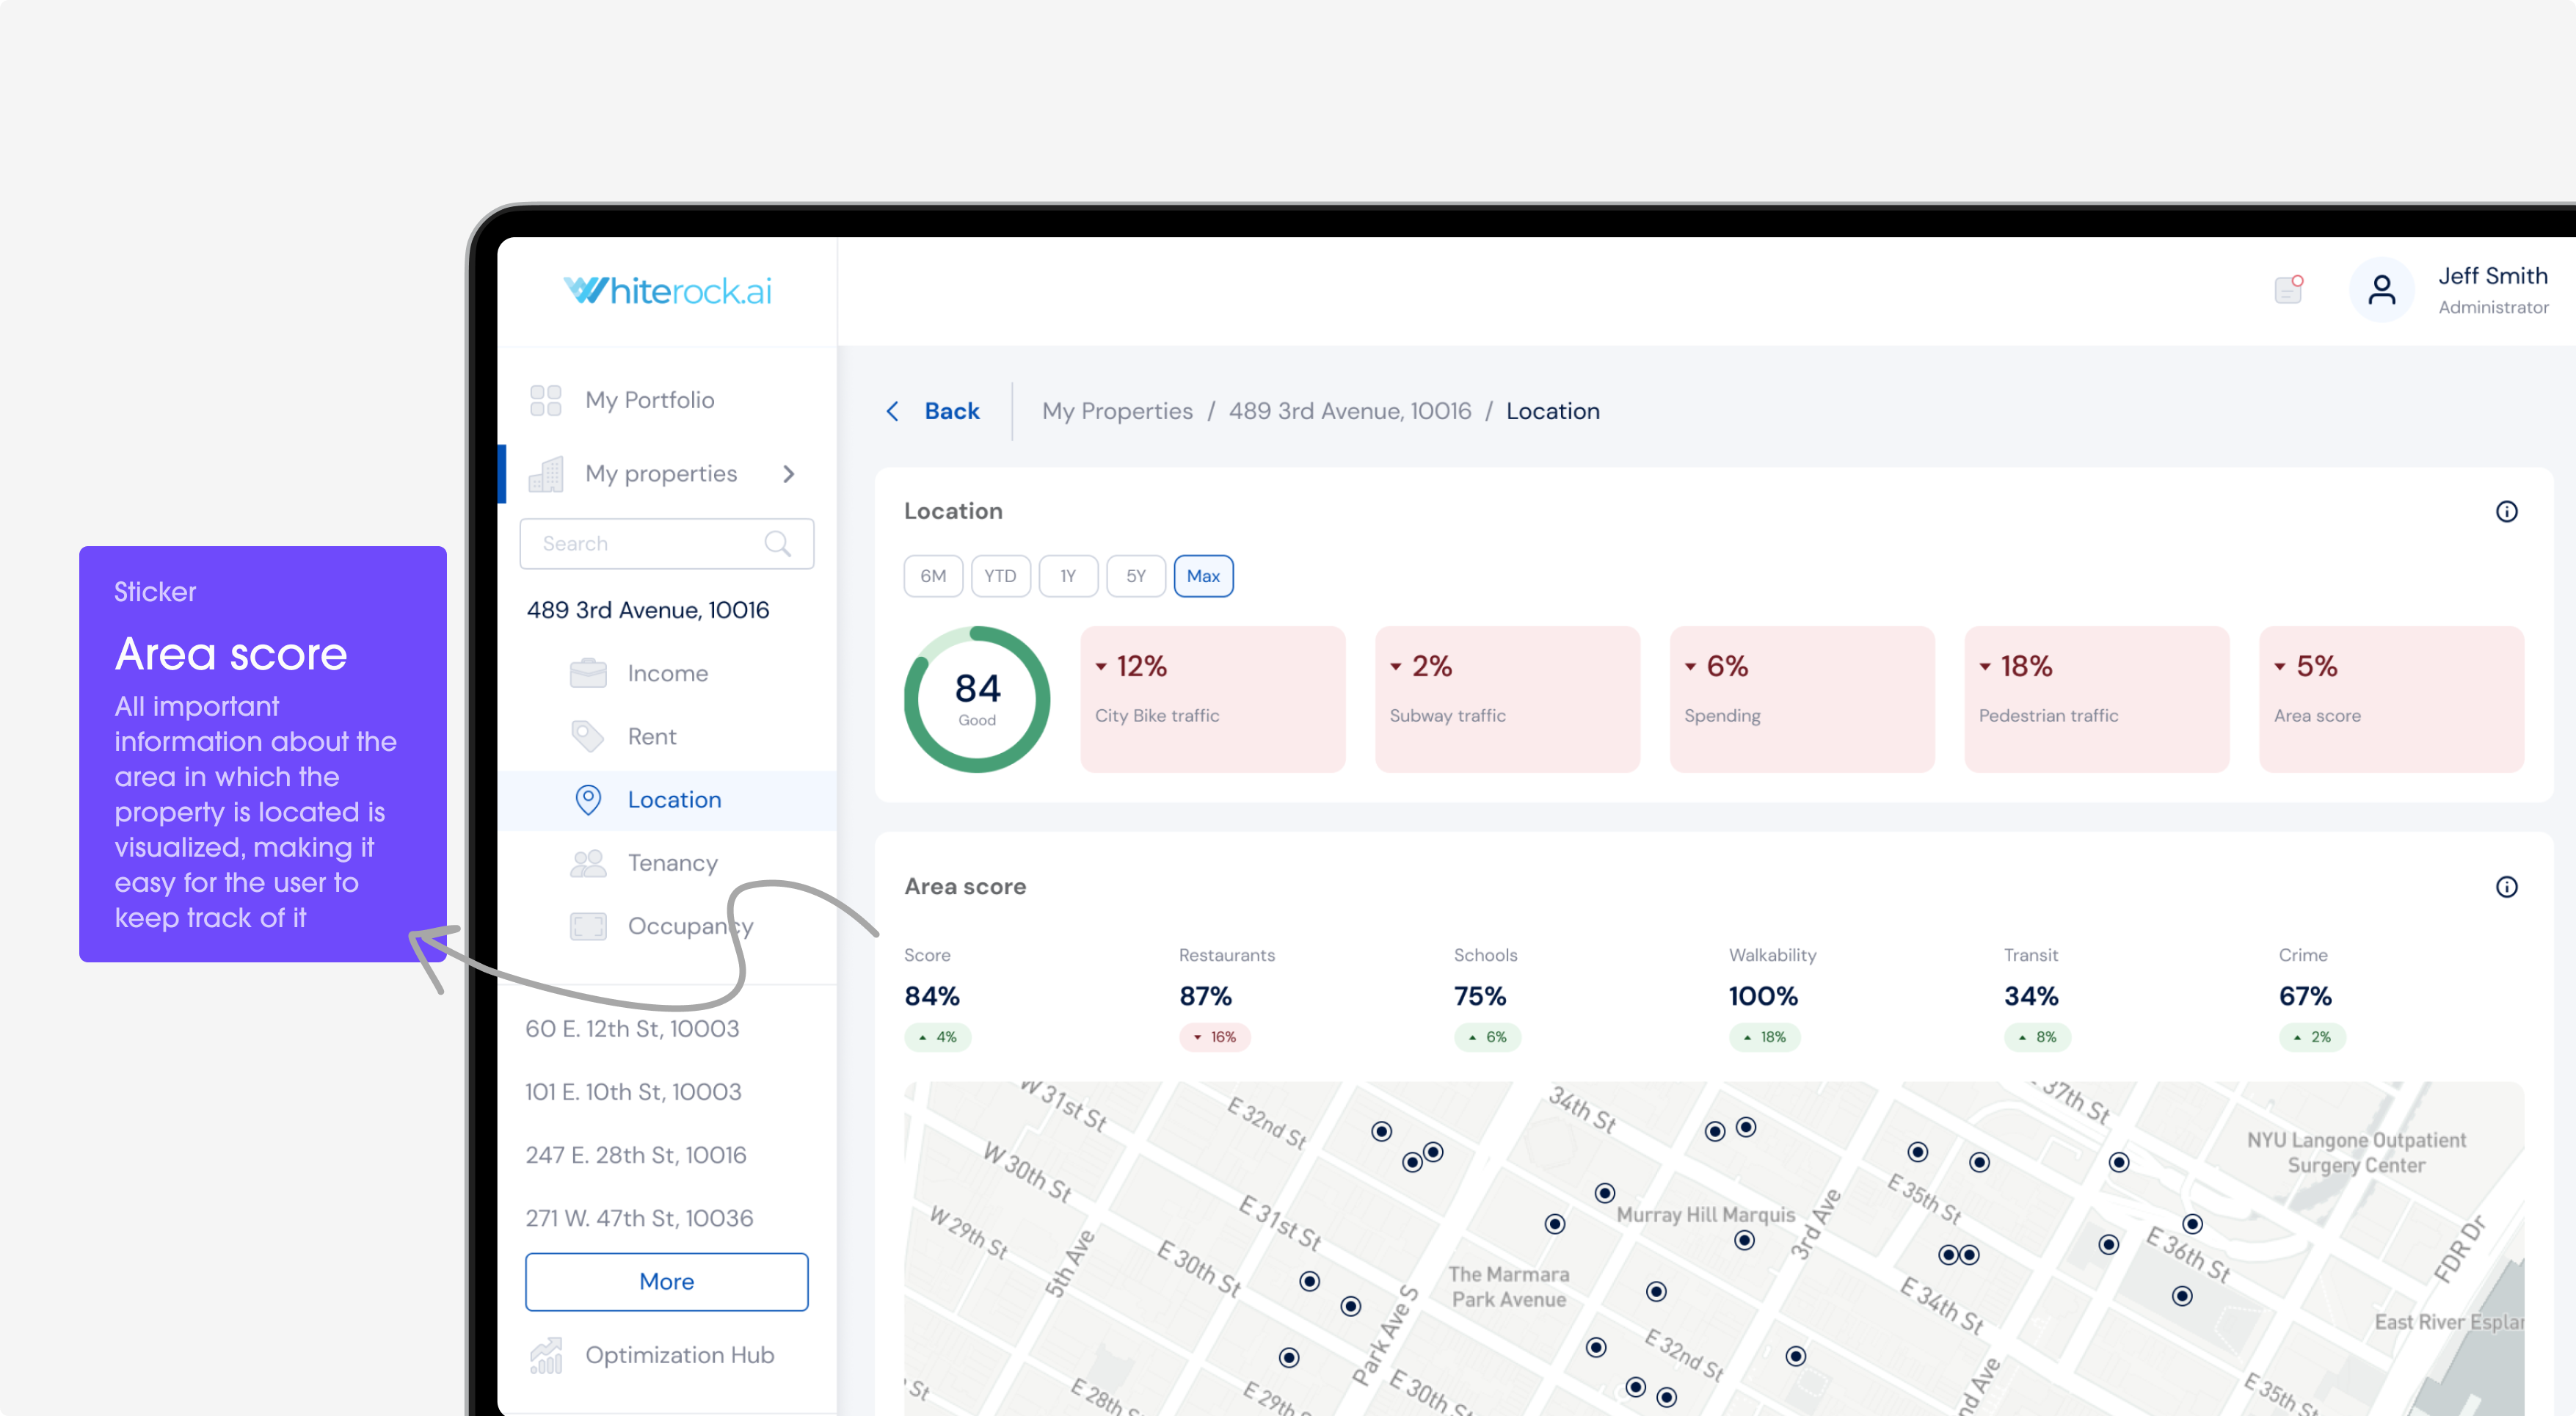Click the Transit 34% value

click(x=2031, y=996)
